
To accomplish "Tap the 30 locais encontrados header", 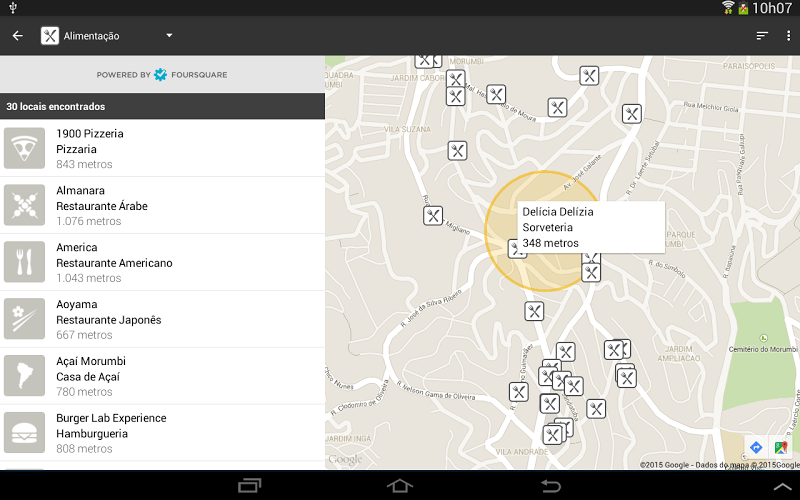I will point(162,106).
